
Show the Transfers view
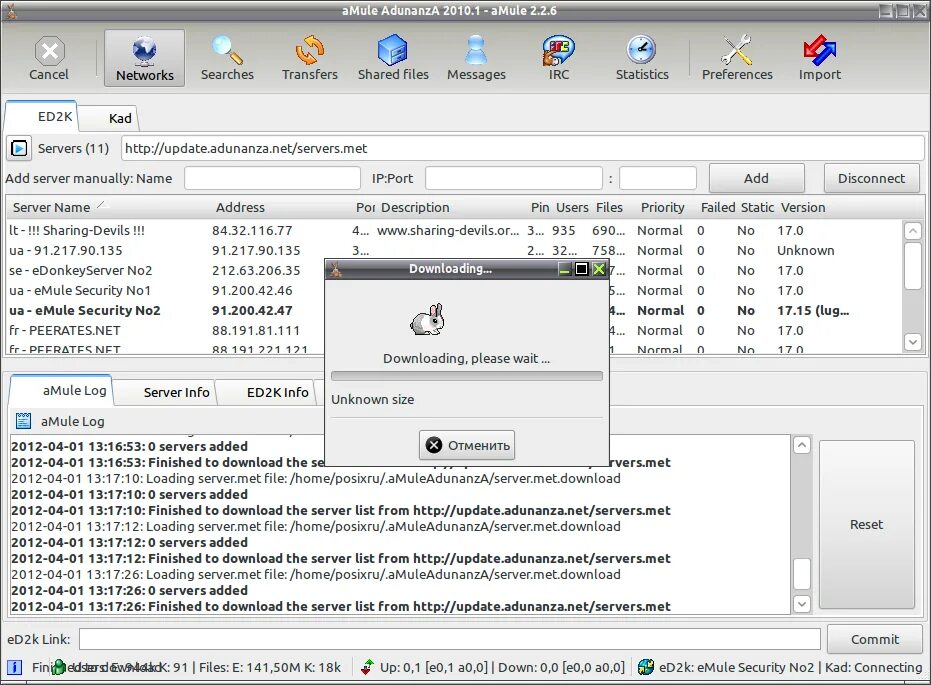[x=309, y=58]
